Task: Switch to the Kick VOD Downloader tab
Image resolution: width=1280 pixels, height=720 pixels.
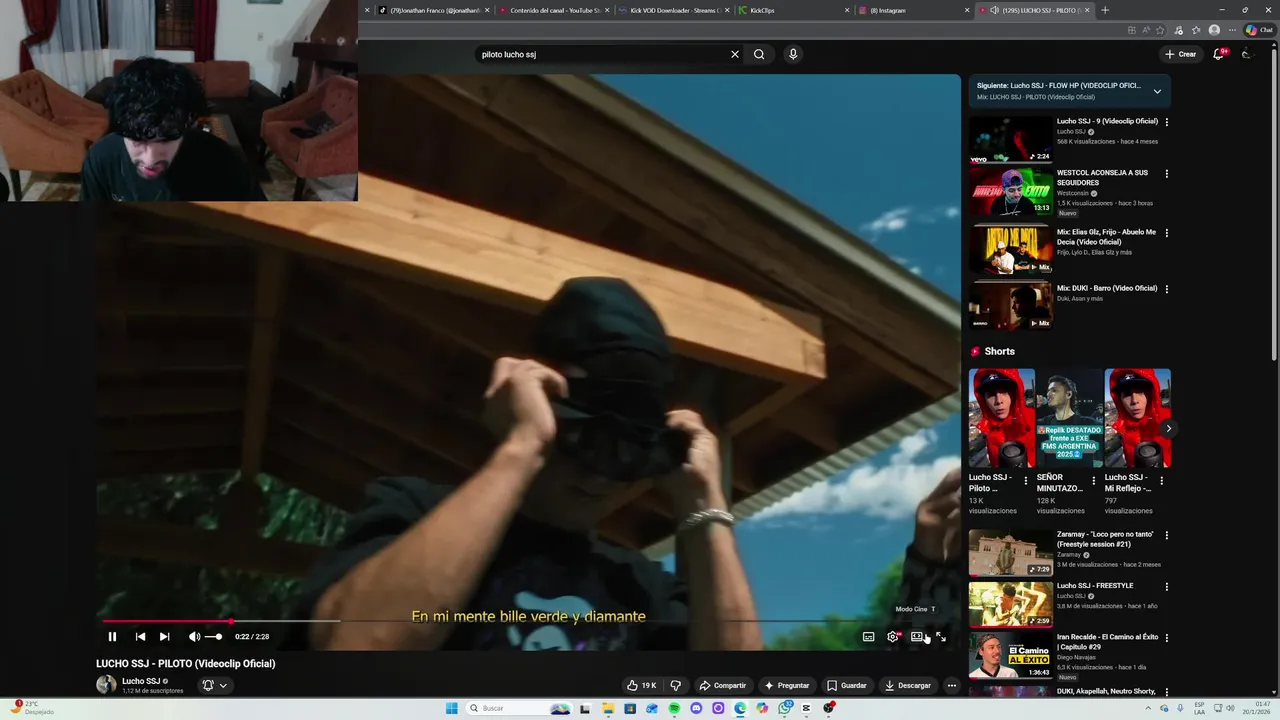Action: click(675, 10)
